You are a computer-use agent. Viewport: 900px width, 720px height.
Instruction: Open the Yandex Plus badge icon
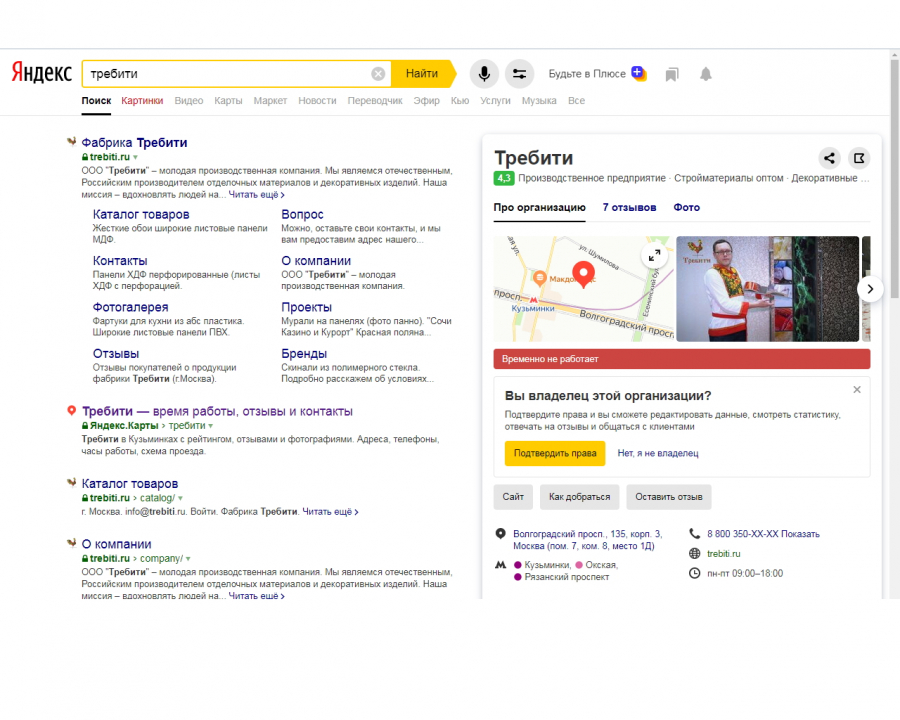(638, 73)
